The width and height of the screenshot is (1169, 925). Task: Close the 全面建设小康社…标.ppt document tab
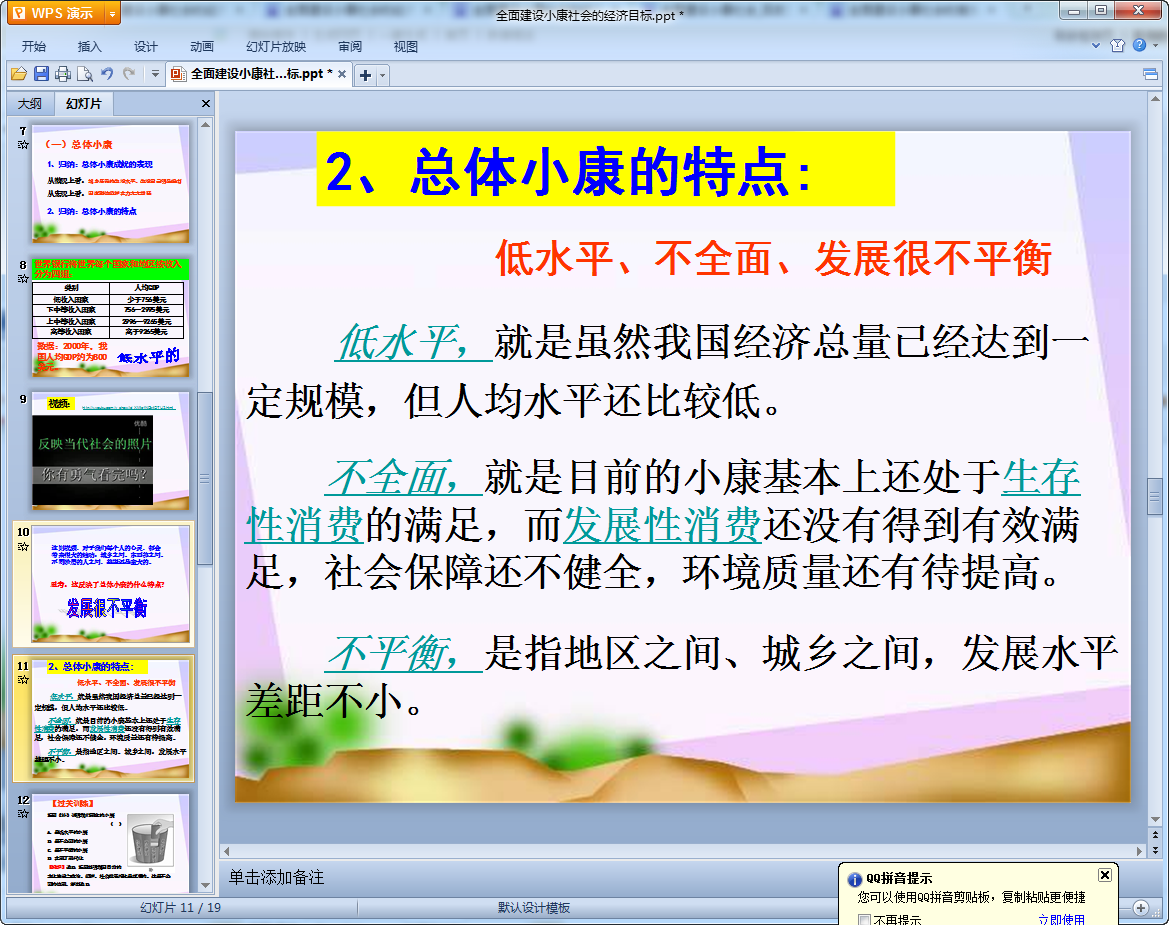tap(341, 74)
